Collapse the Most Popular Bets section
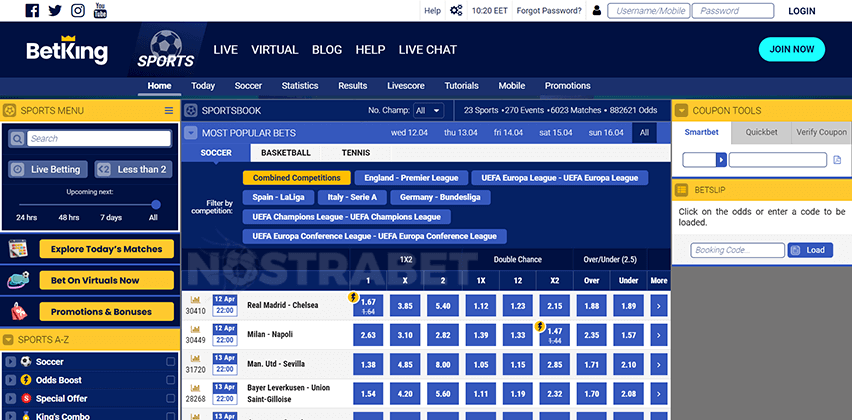Screen dimensions: 852x420 click(190, 133)
